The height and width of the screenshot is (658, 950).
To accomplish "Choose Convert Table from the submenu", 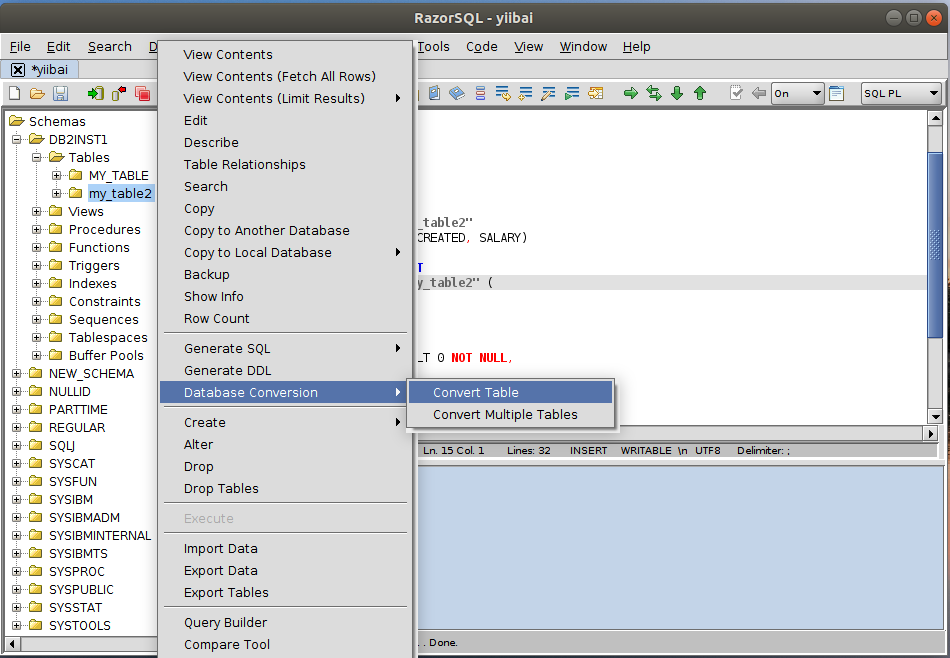I will point(510,393).
